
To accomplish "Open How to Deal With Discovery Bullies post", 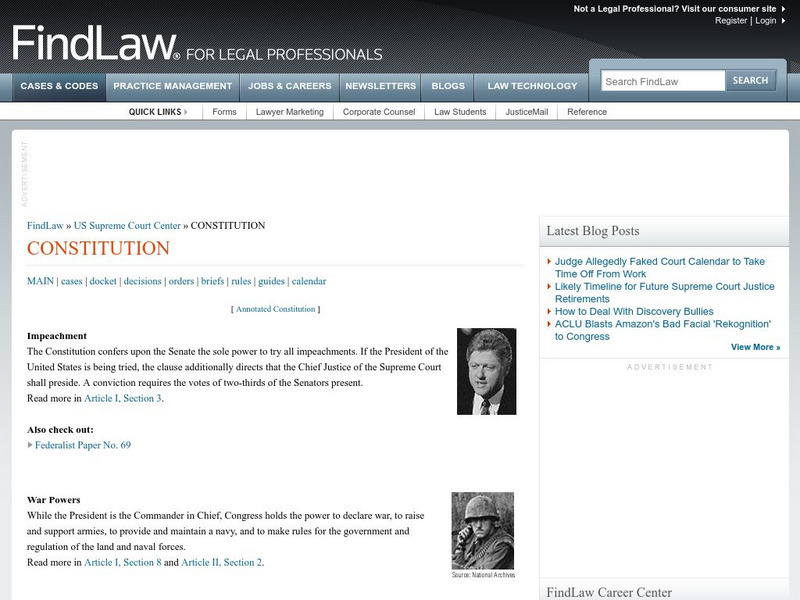I will pyautogui.click(x=634, y=311).
